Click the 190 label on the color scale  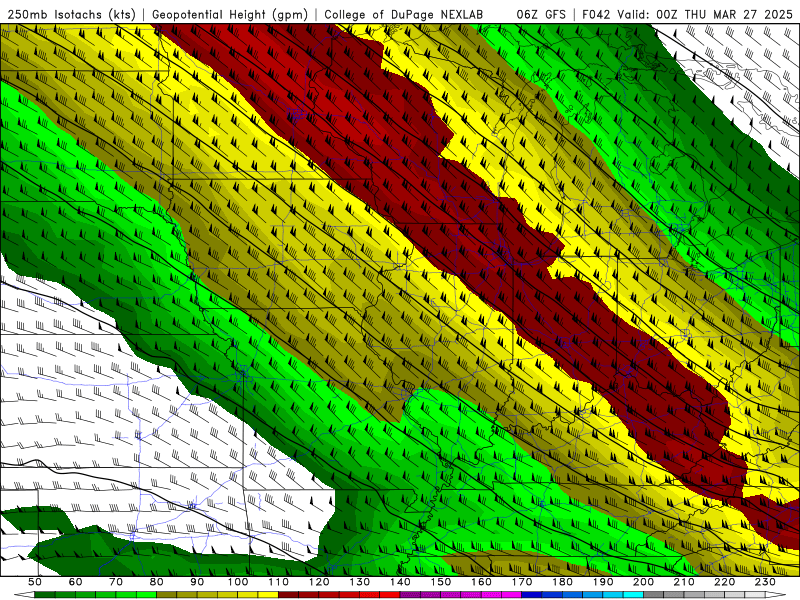pos(603,582)
